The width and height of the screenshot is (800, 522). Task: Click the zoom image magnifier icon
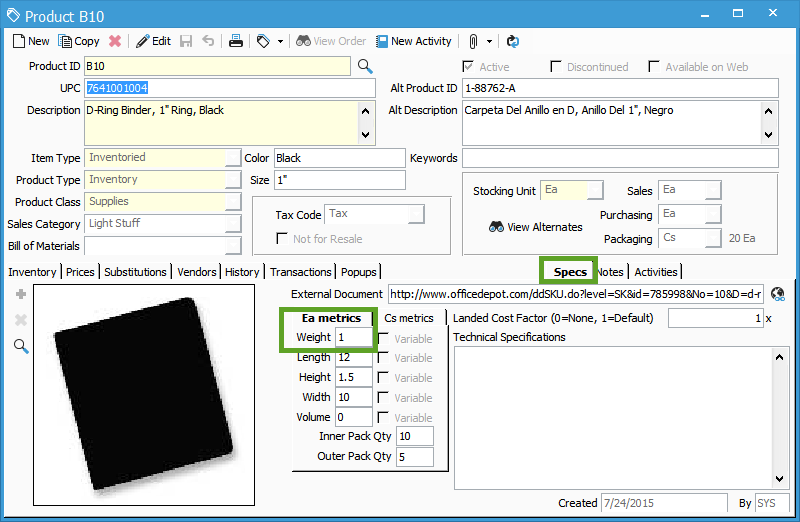21,346
